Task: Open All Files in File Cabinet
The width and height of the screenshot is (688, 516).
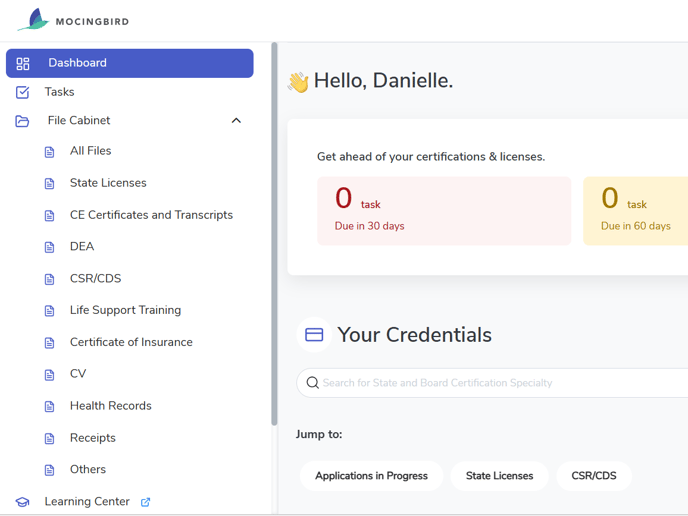Action: pyautogui.click(x=90, y=151)
